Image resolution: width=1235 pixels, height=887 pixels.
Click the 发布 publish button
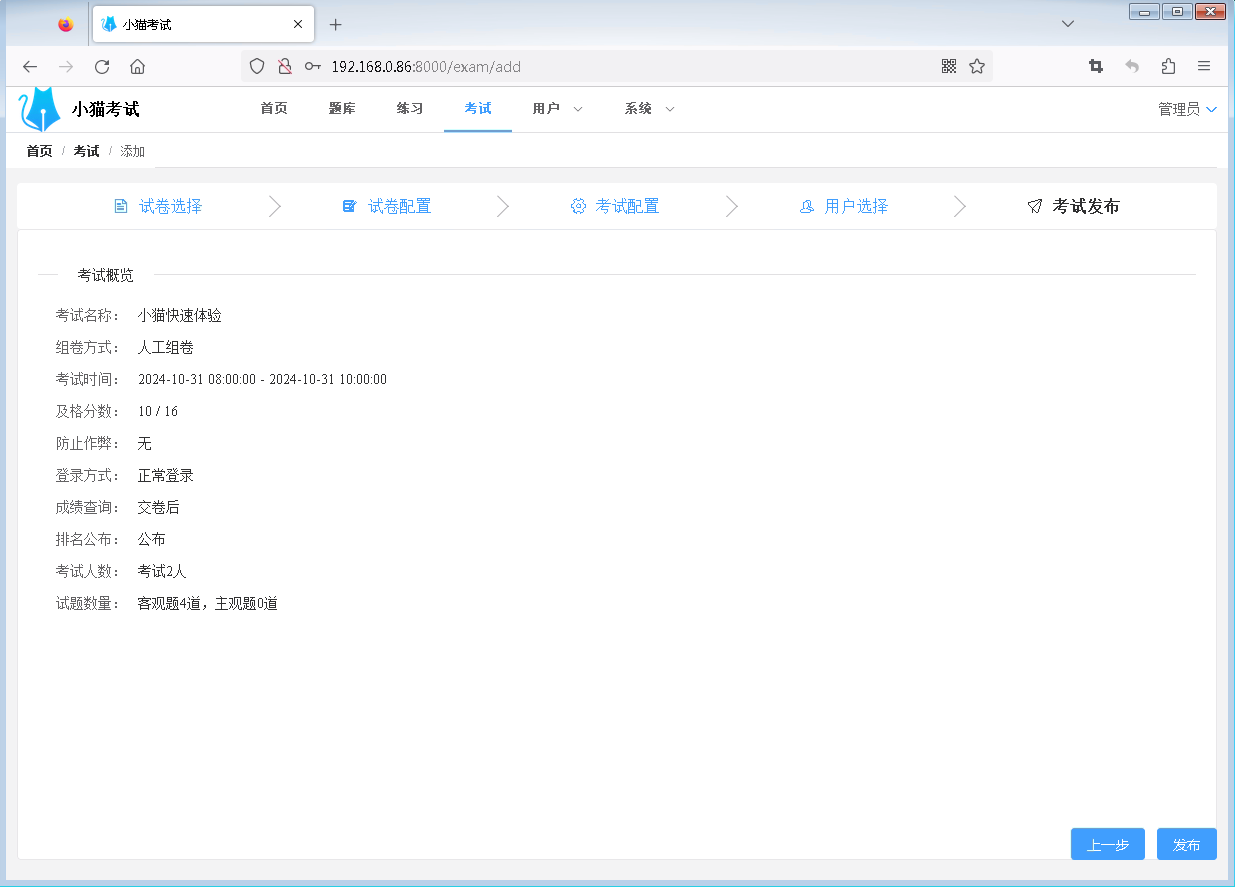click(1186, 844)
